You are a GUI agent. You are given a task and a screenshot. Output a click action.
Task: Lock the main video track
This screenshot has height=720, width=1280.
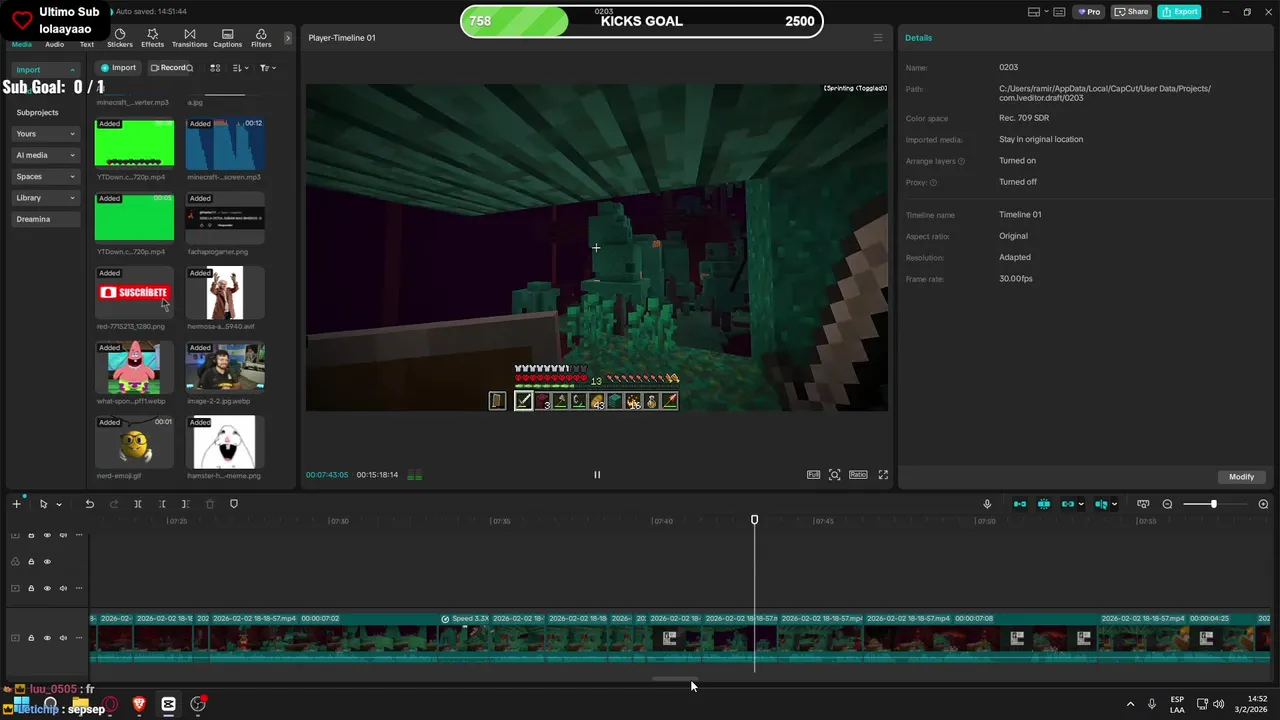31,637
